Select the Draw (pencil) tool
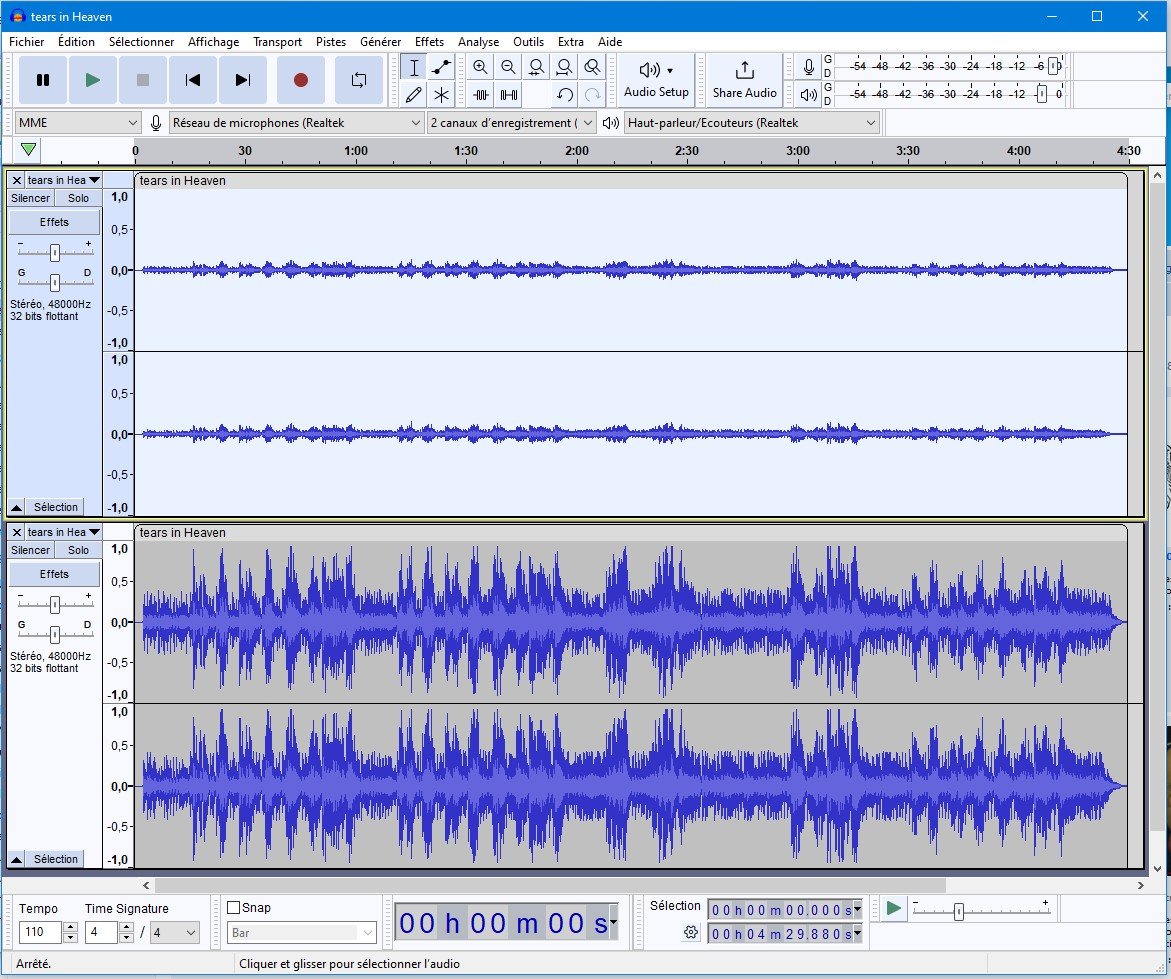The width and height of the screenshot is (1171, 979). (414, 95)
